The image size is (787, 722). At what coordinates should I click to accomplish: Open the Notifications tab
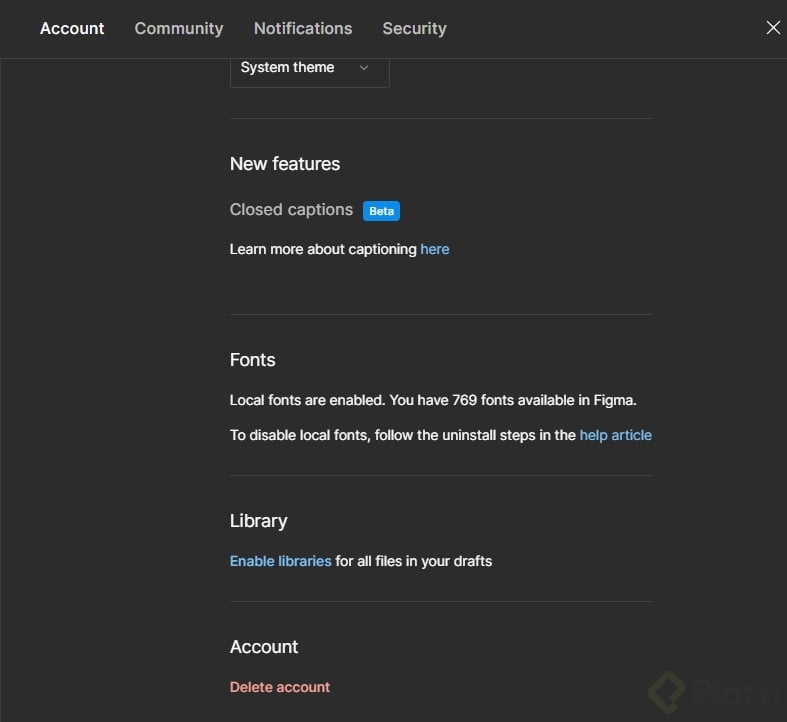coord(303,28)
